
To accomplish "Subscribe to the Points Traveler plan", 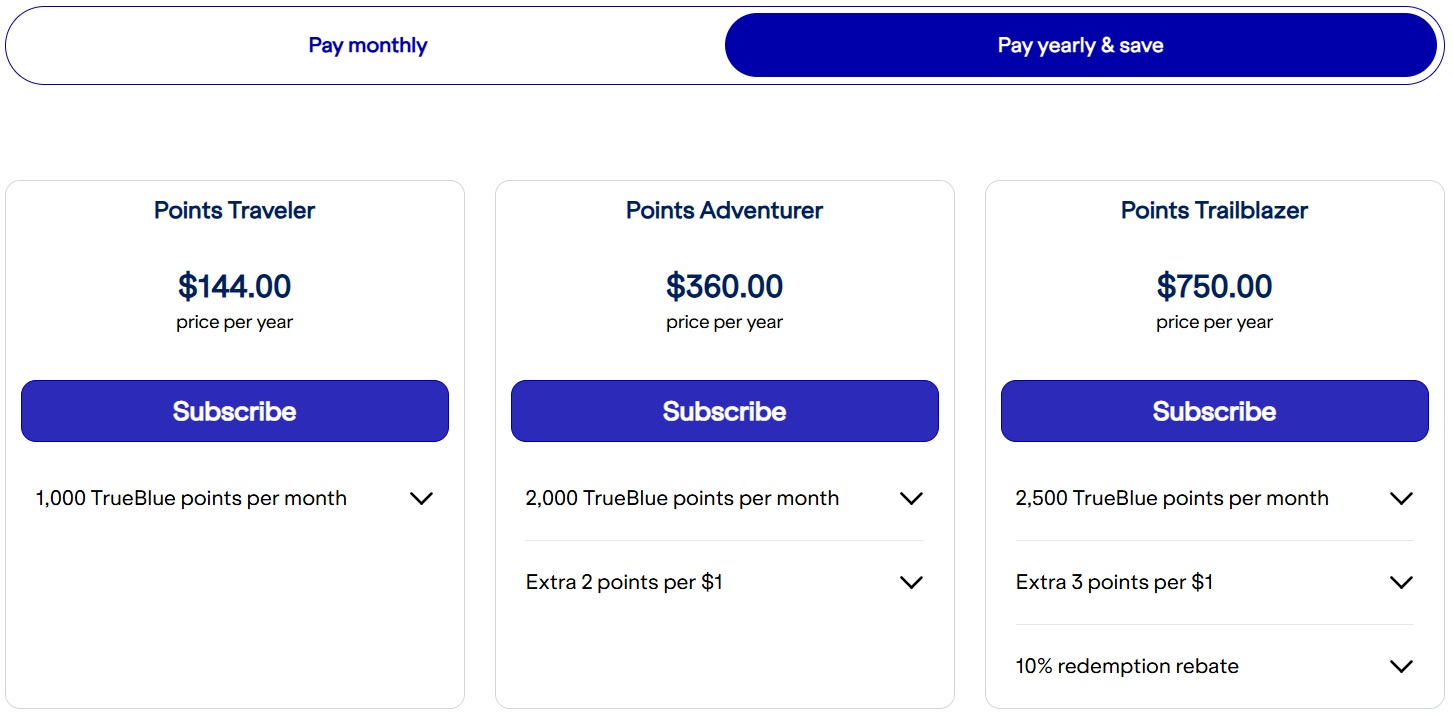I will click(x=234, y=410).
